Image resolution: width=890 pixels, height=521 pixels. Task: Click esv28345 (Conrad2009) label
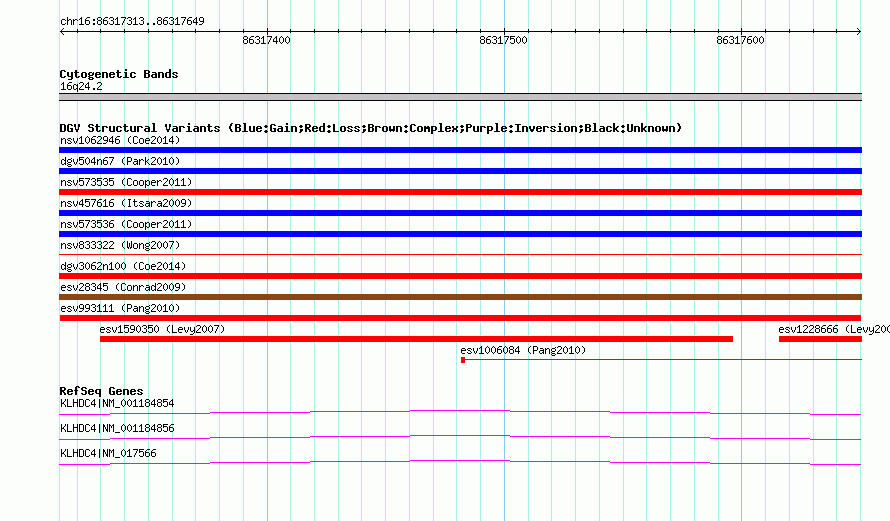(x=123, y=287)
